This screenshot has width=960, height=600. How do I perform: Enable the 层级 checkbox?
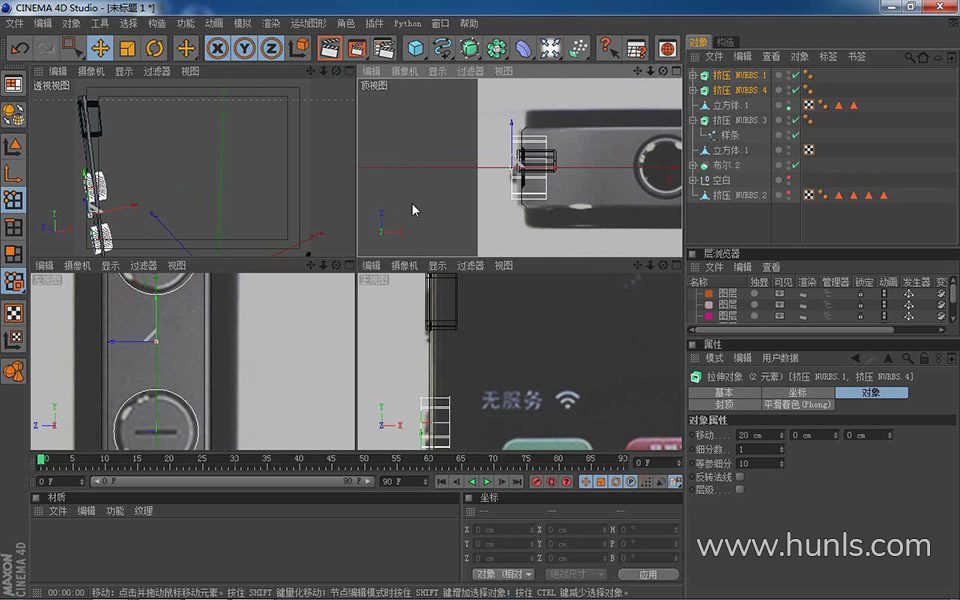point(740,490)
